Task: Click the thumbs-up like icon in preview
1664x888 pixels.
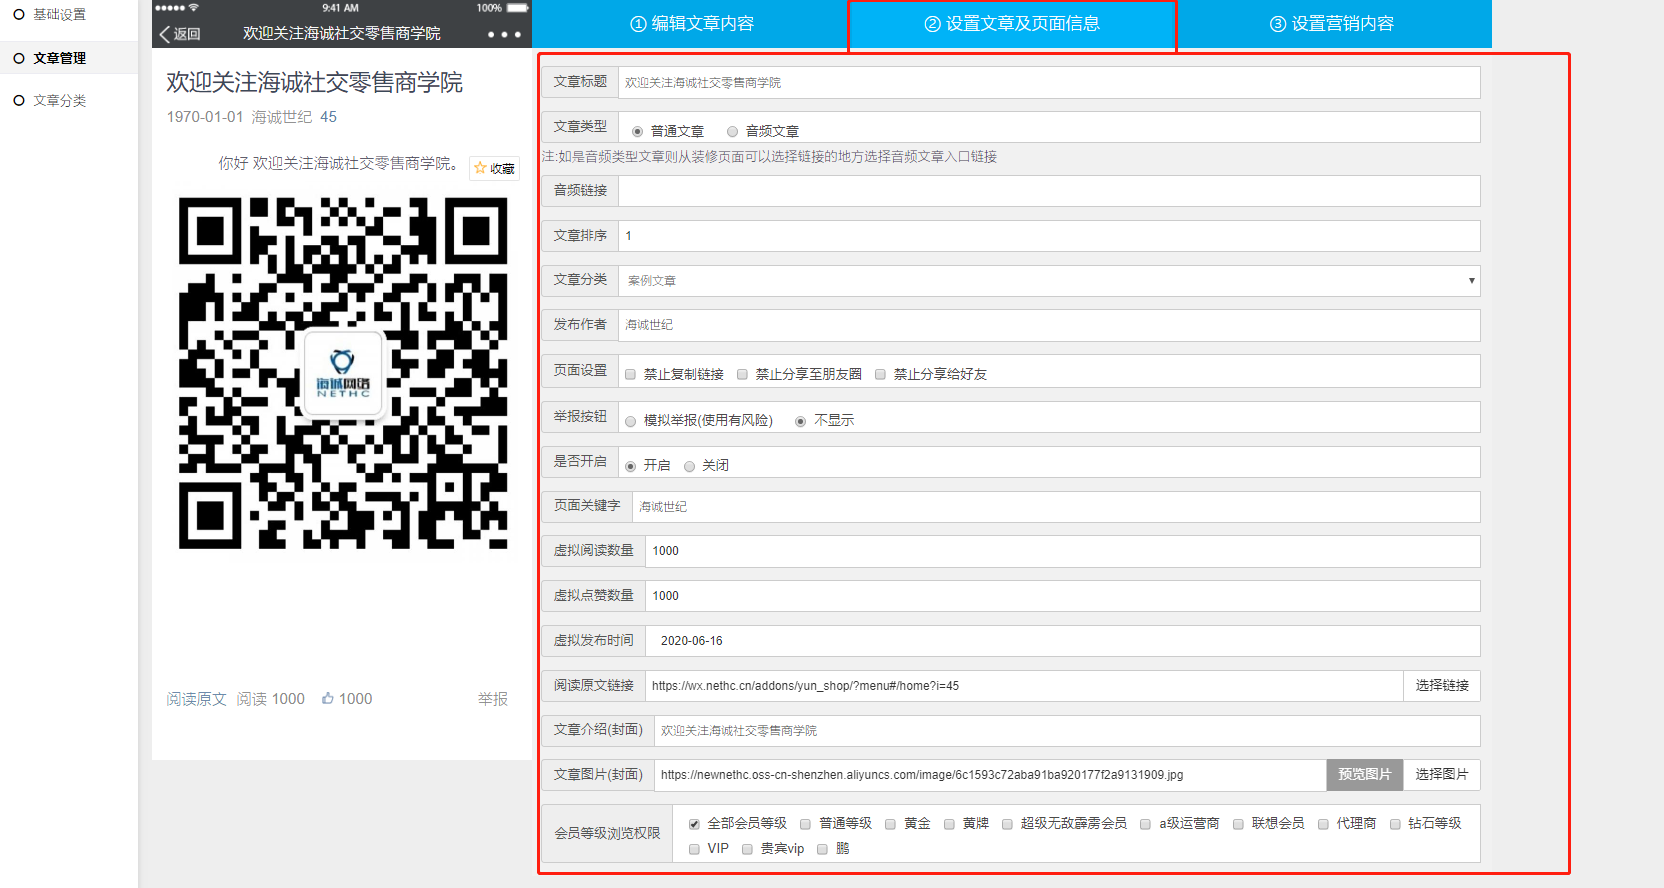Action: 327,698
